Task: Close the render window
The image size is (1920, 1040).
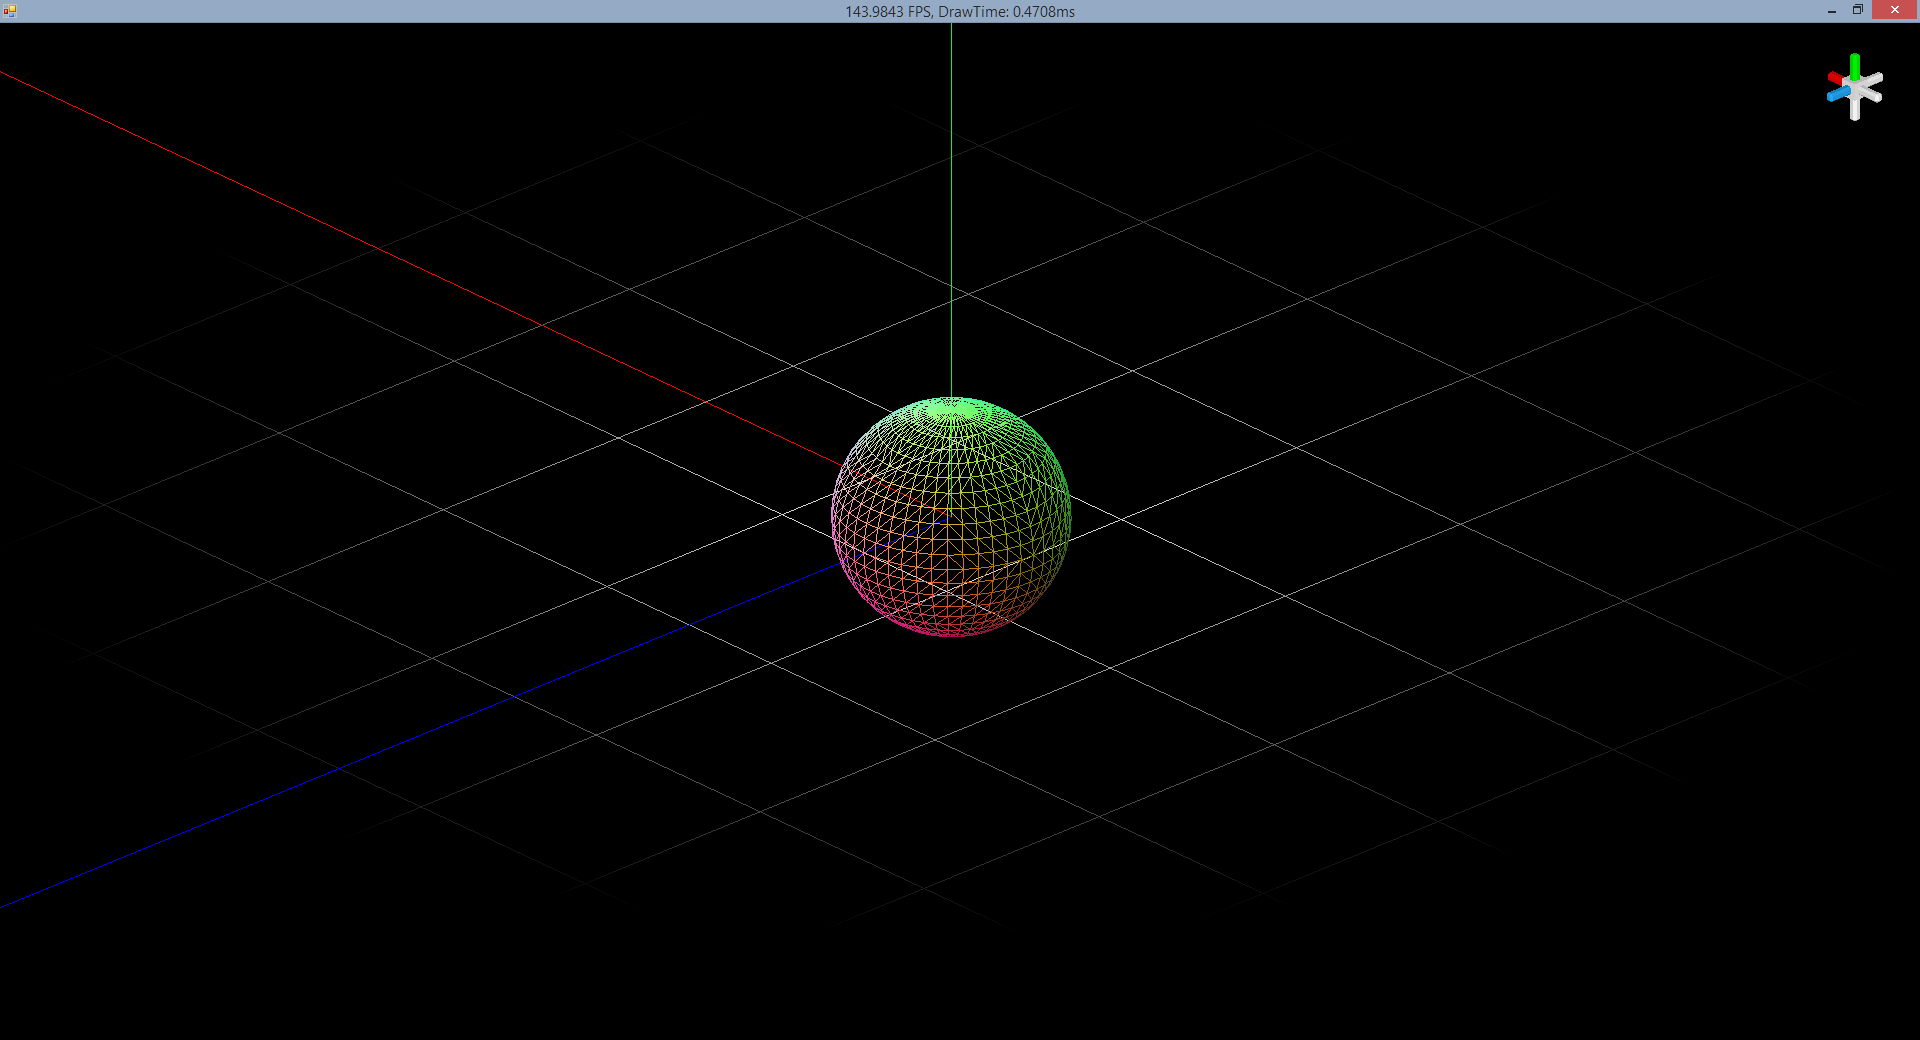Action: point(1895,10)
